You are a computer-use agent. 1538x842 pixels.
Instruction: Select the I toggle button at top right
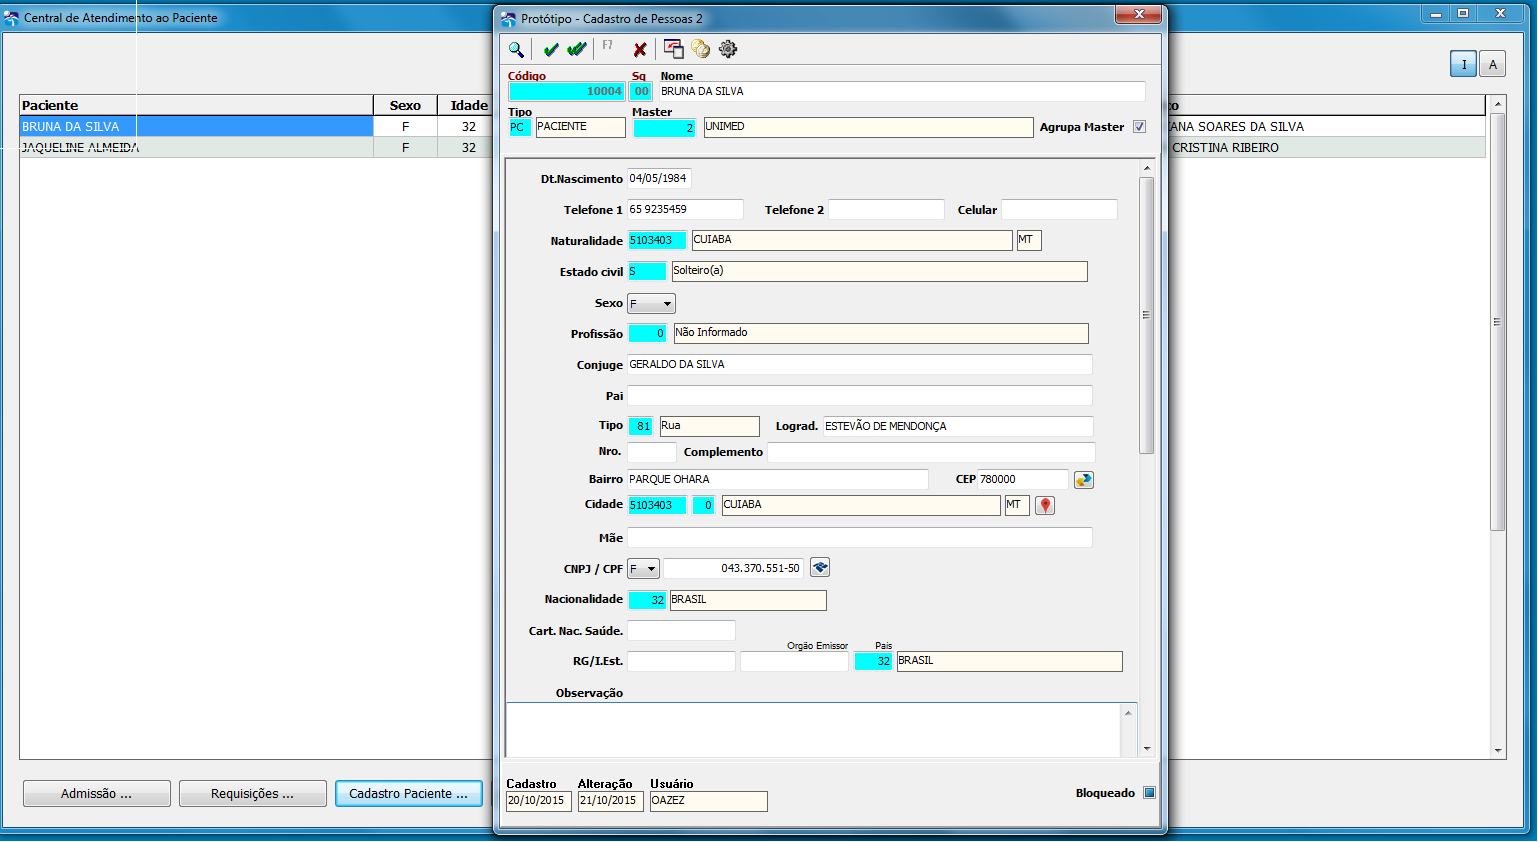pyautogui.click(x=1463, y=64)
